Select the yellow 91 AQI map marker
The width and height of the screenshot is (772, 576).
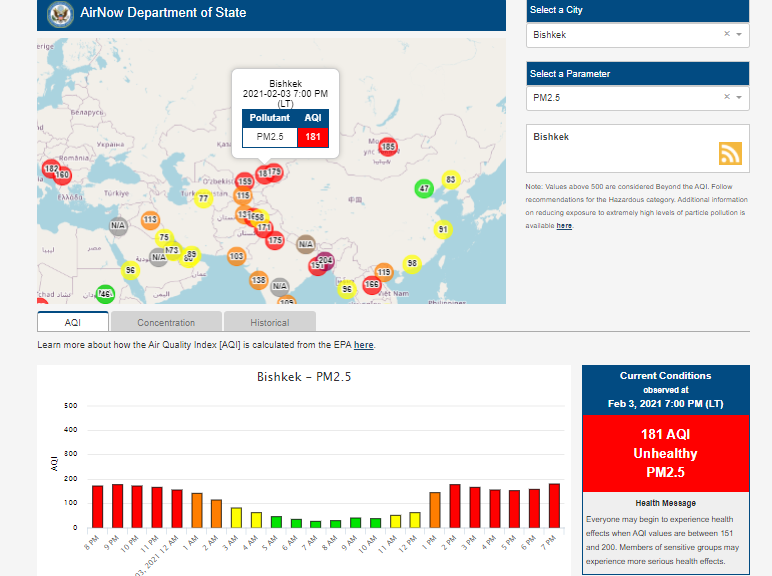pos(442,230)
